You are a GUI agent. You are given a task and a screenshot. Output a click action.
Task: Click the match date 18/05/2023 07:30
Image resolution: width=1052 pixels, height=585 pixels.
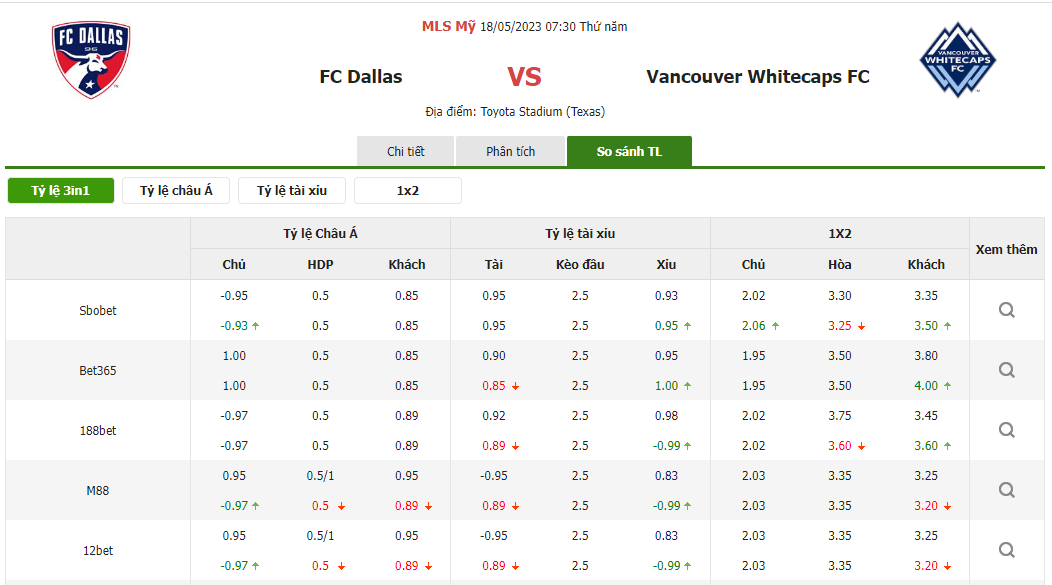528,26
